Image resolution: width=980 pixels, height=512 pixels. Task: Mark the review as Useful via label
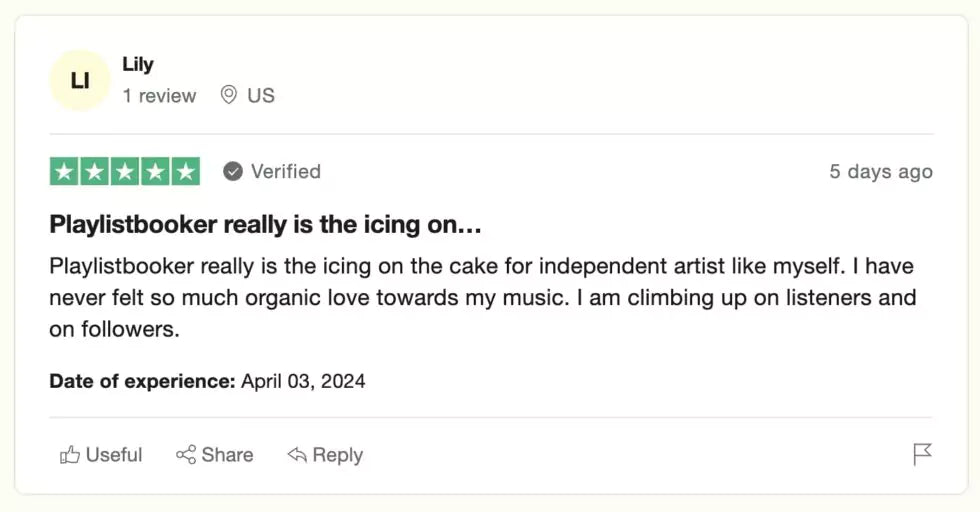pos(114,455)
